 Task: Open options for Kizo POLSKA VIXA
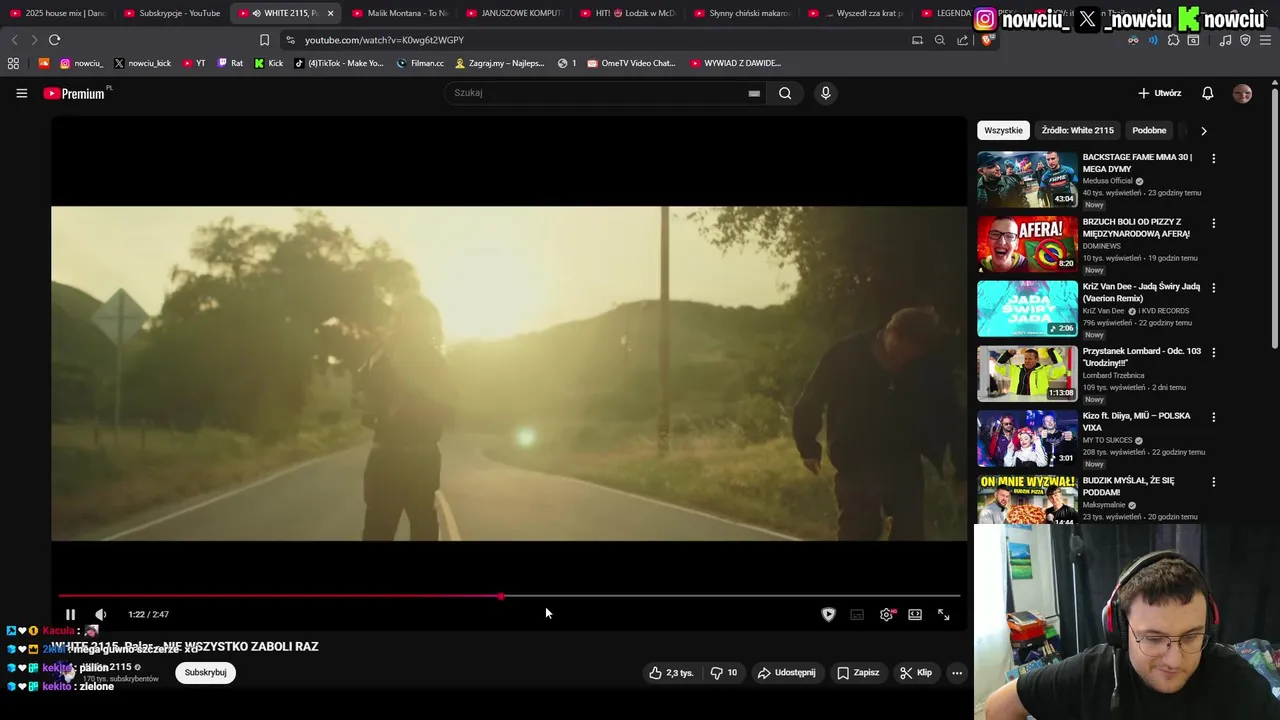click(x=1214, y=417)
